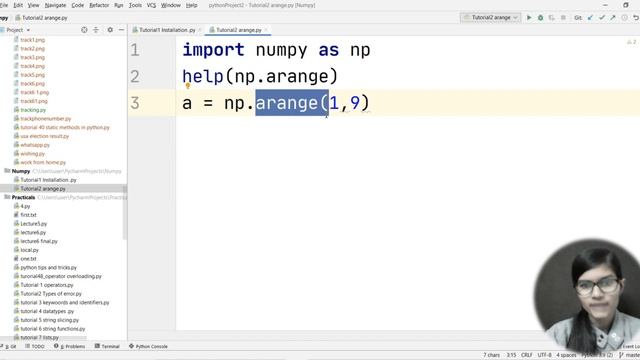Collapse the Numpy project folder

[7, 171]
